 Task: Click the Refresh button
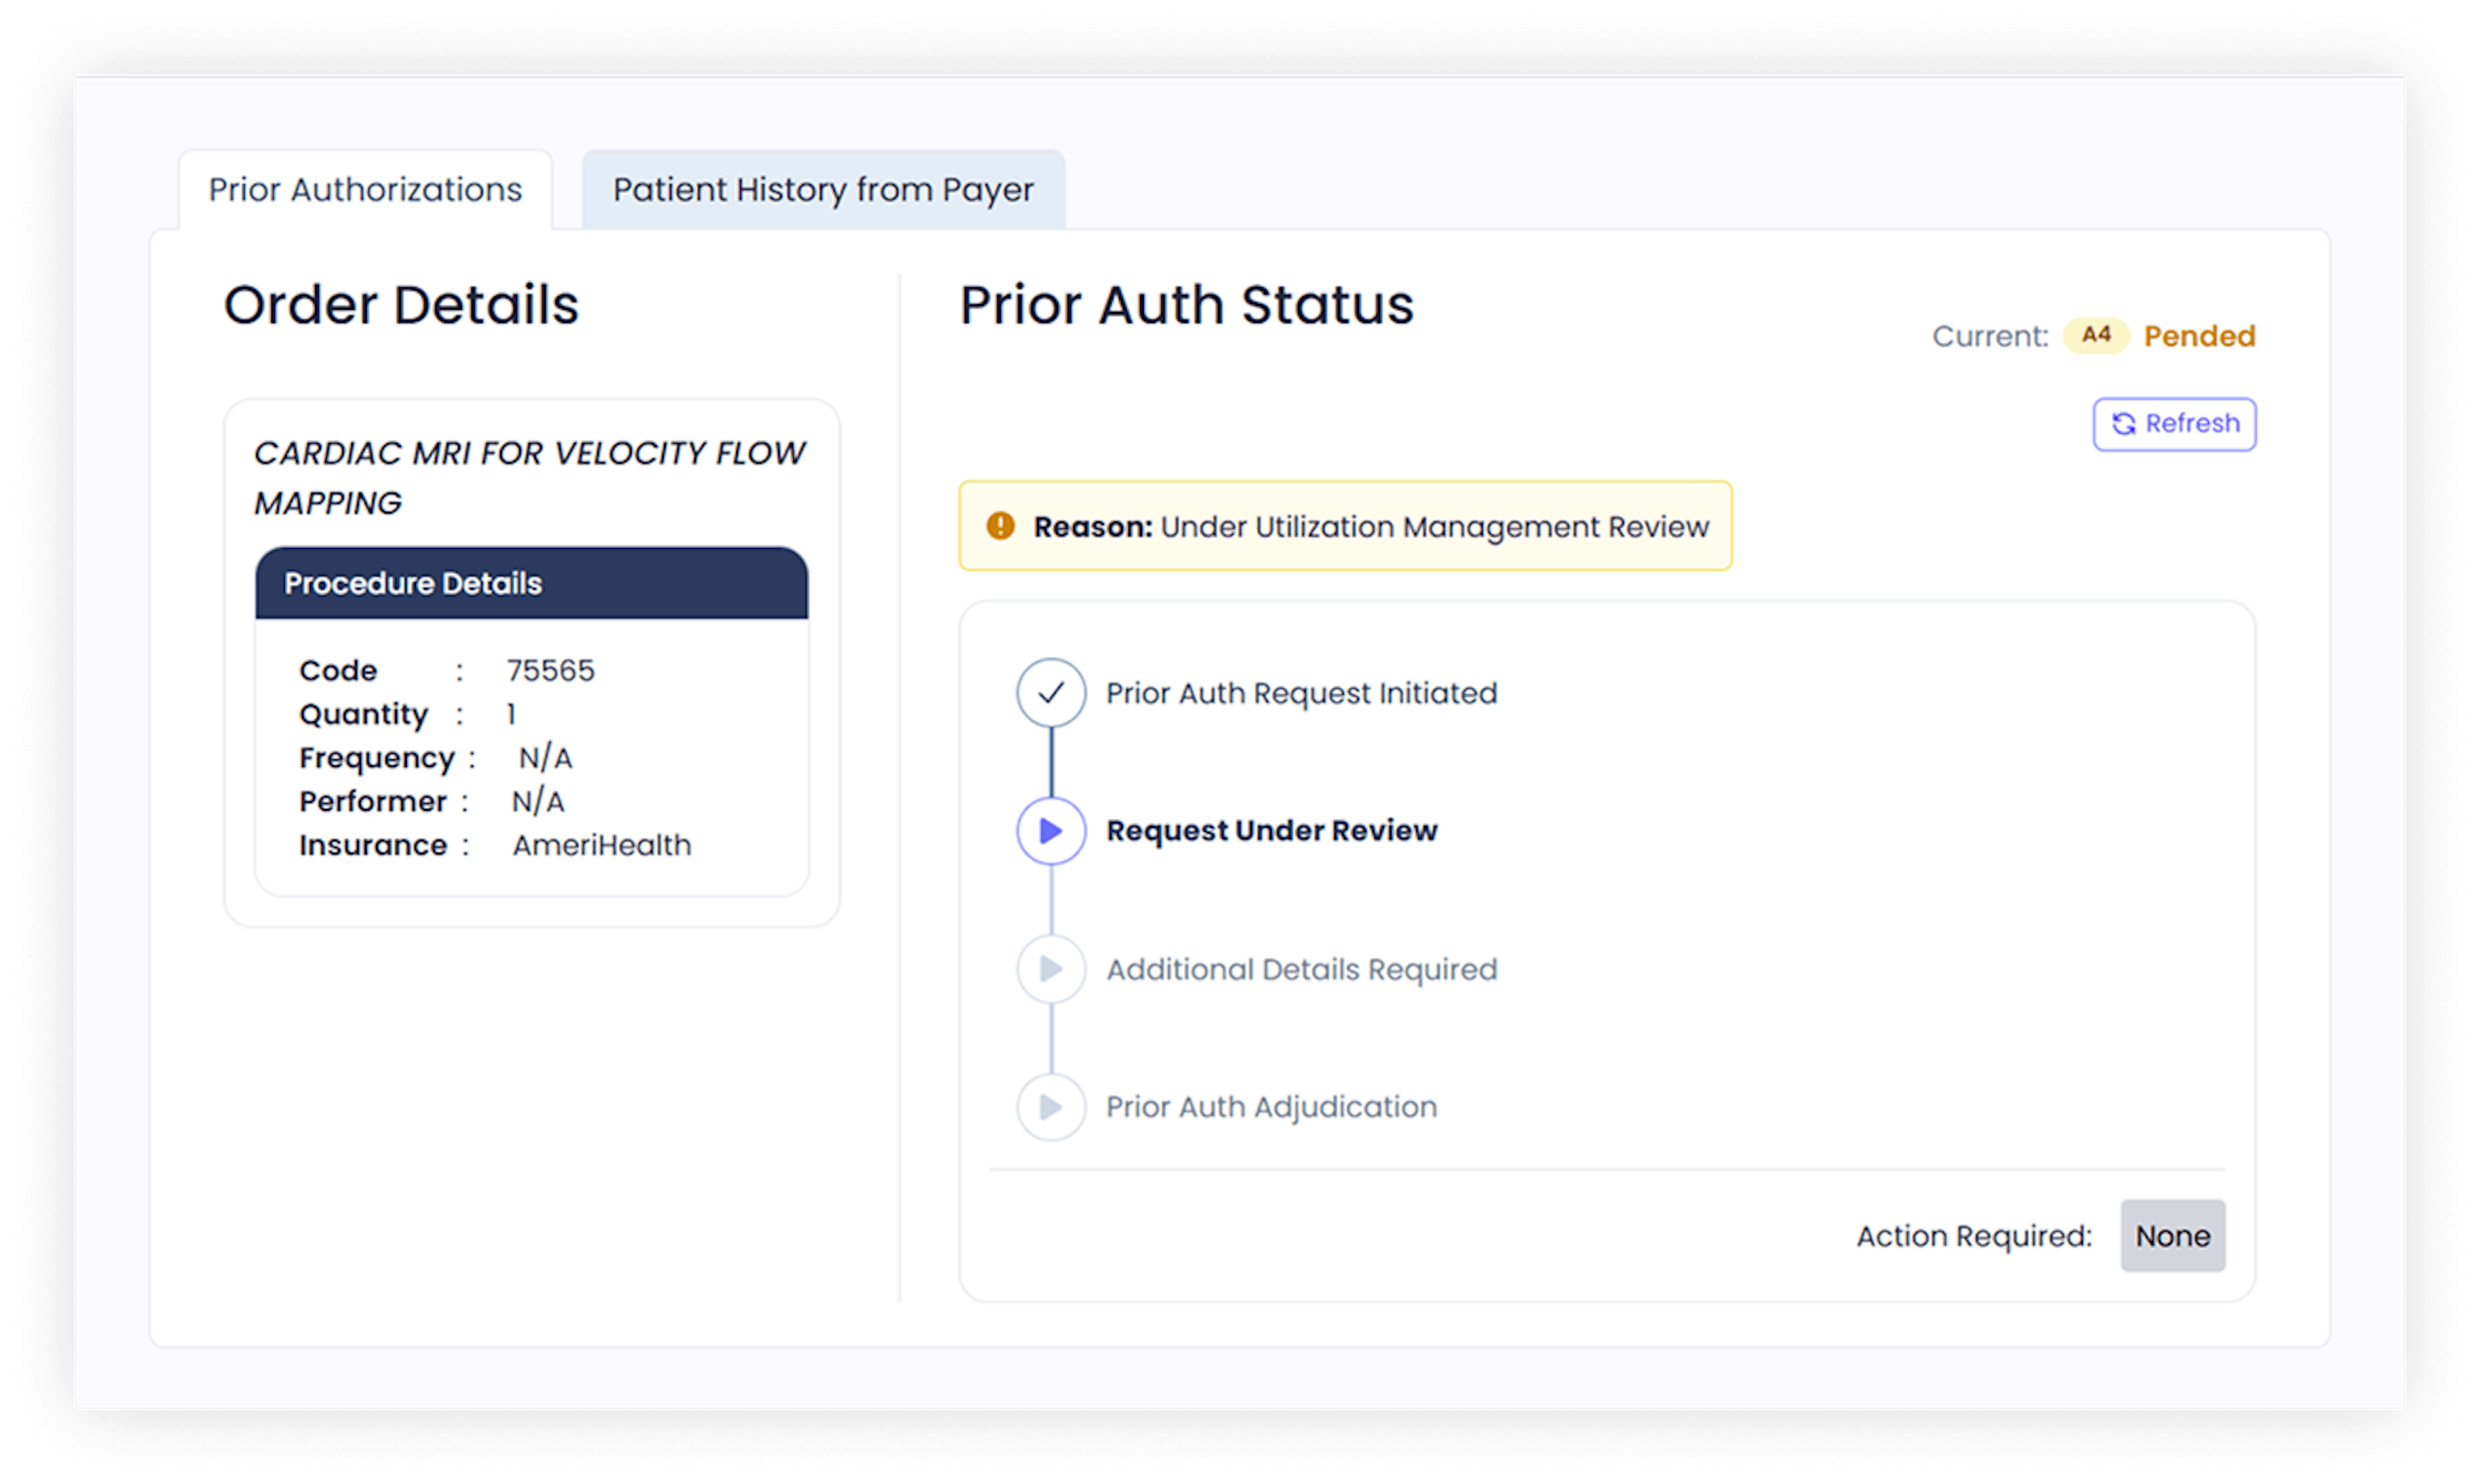click(x=2174, y=424)
